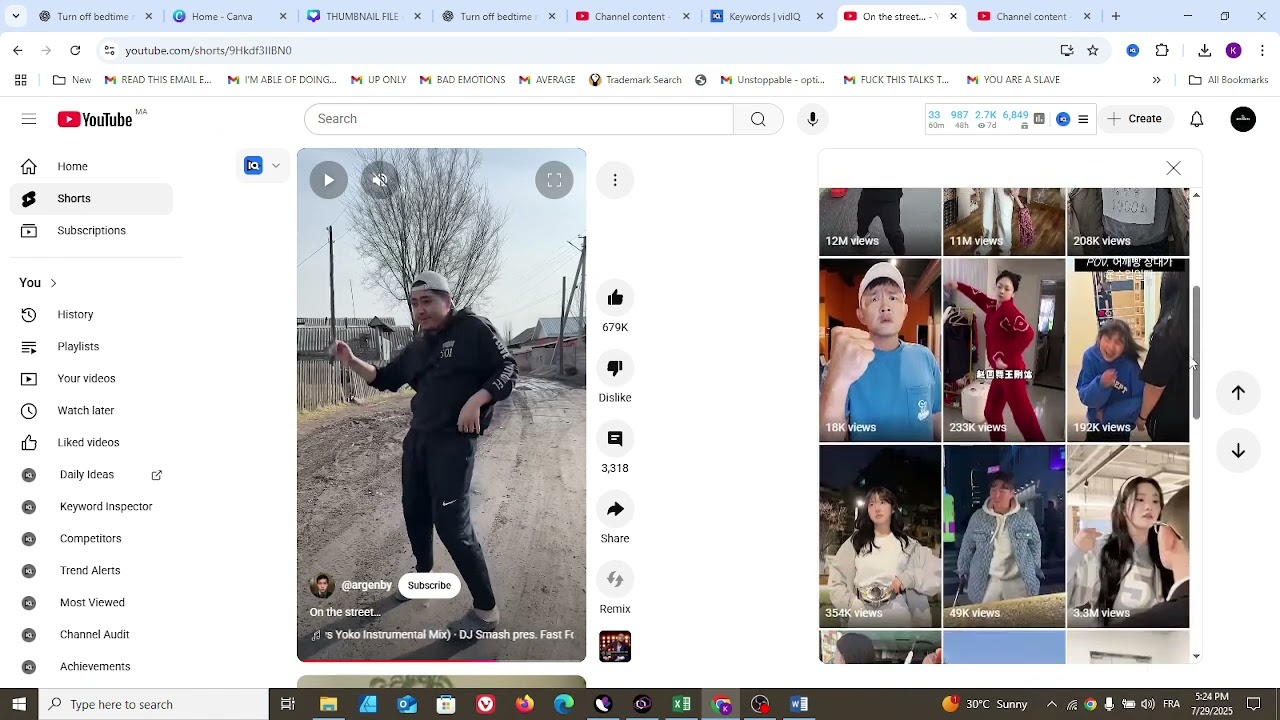Open the sound source thumbnail below Remix
1280x720 pixels.
pos(615,646)
